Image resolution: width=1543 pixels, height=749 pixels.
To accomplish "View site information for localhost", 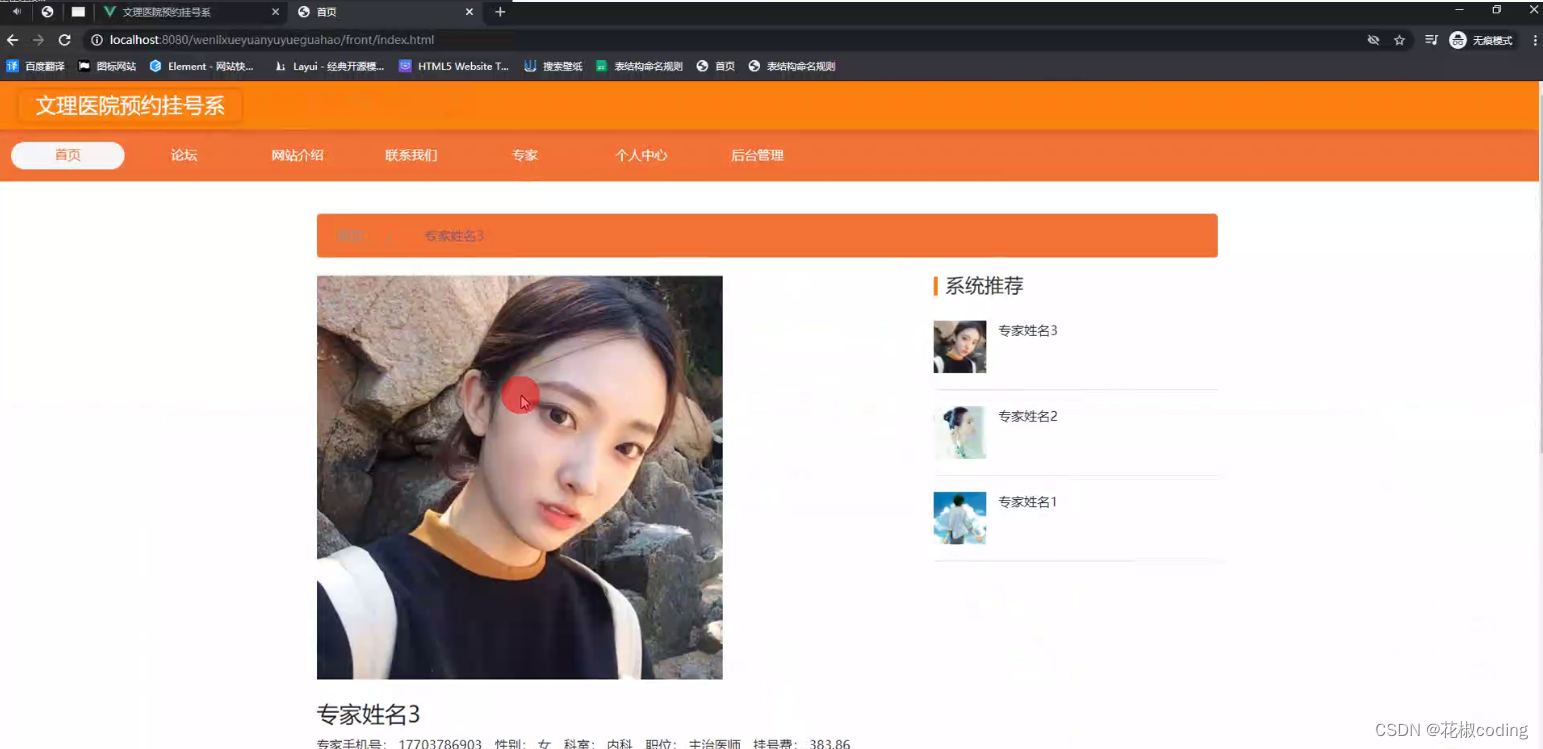I will (x=95, y=40).
